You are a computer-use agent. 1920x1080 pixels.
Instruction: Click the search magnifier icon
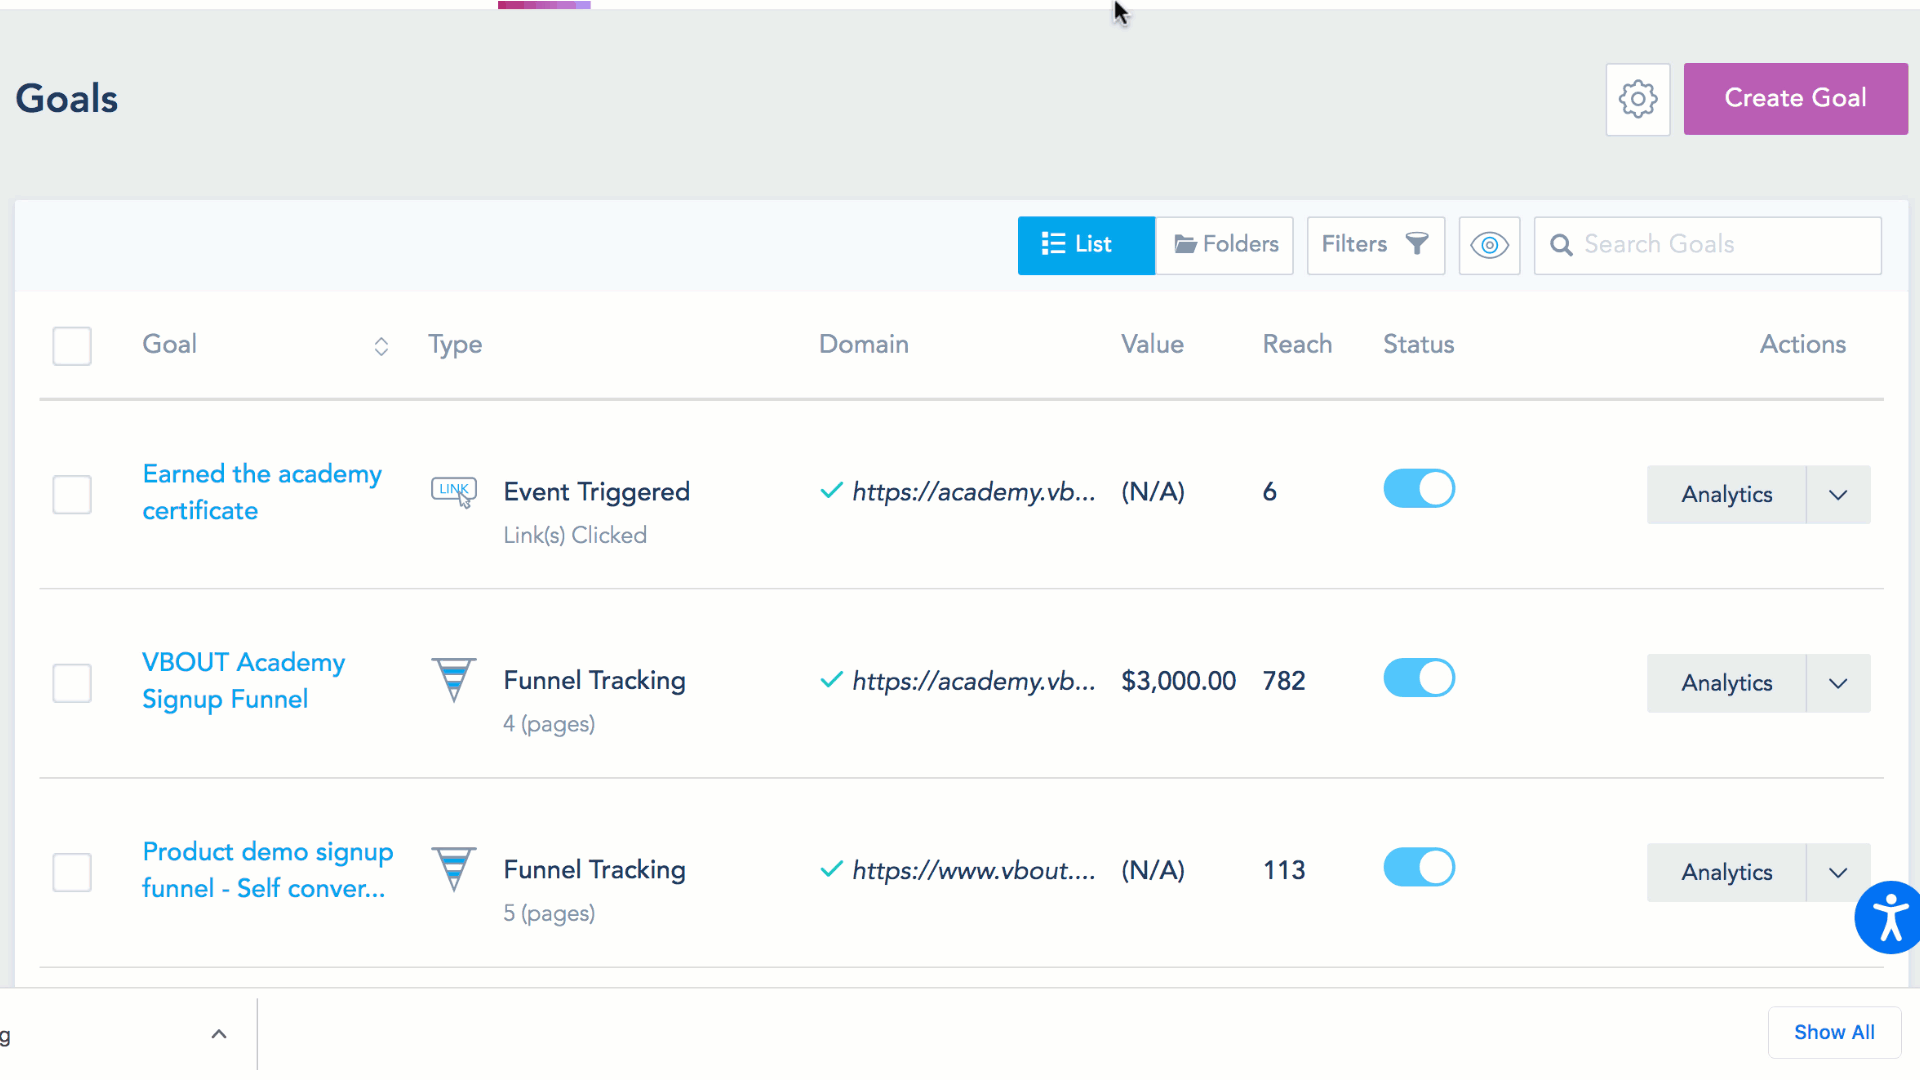tap(1560, 245)
